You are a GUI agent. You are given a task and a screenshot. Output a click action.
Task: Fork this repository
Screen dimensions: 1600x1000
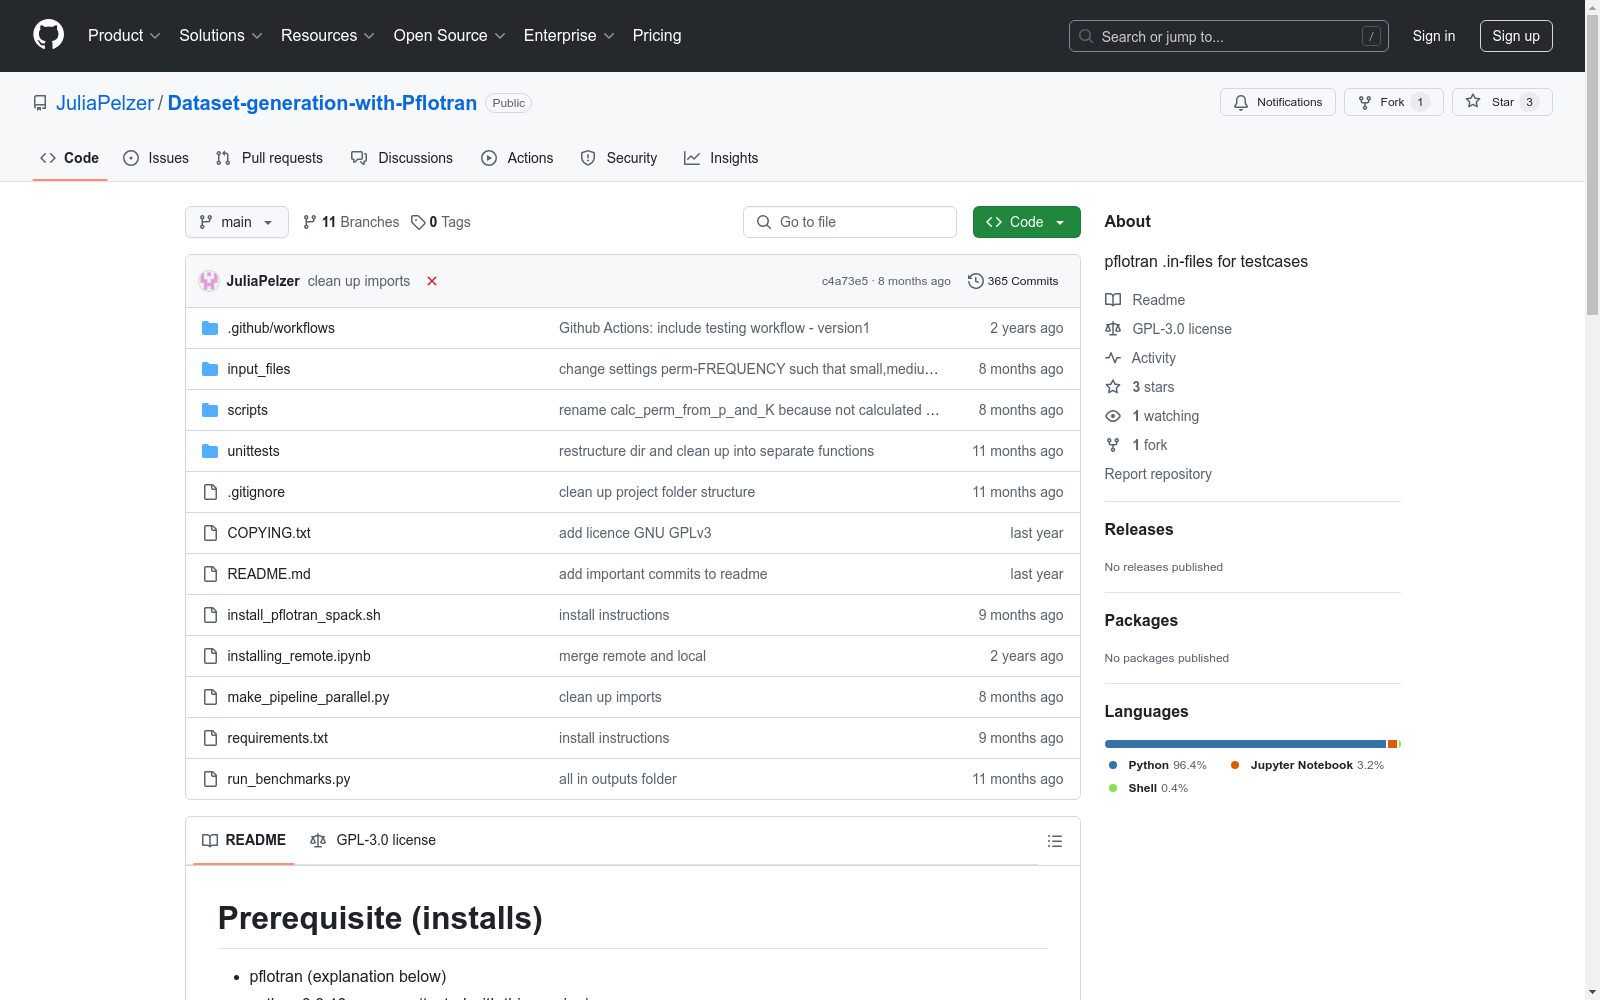tap(1394, 102)
